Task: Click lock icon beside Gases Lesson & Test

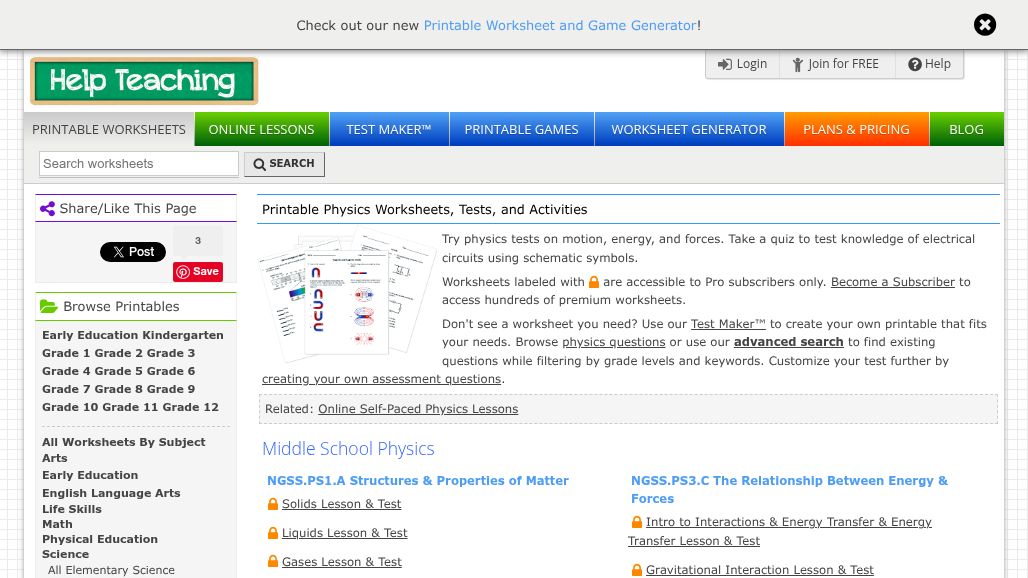Action: click(273, 563)
